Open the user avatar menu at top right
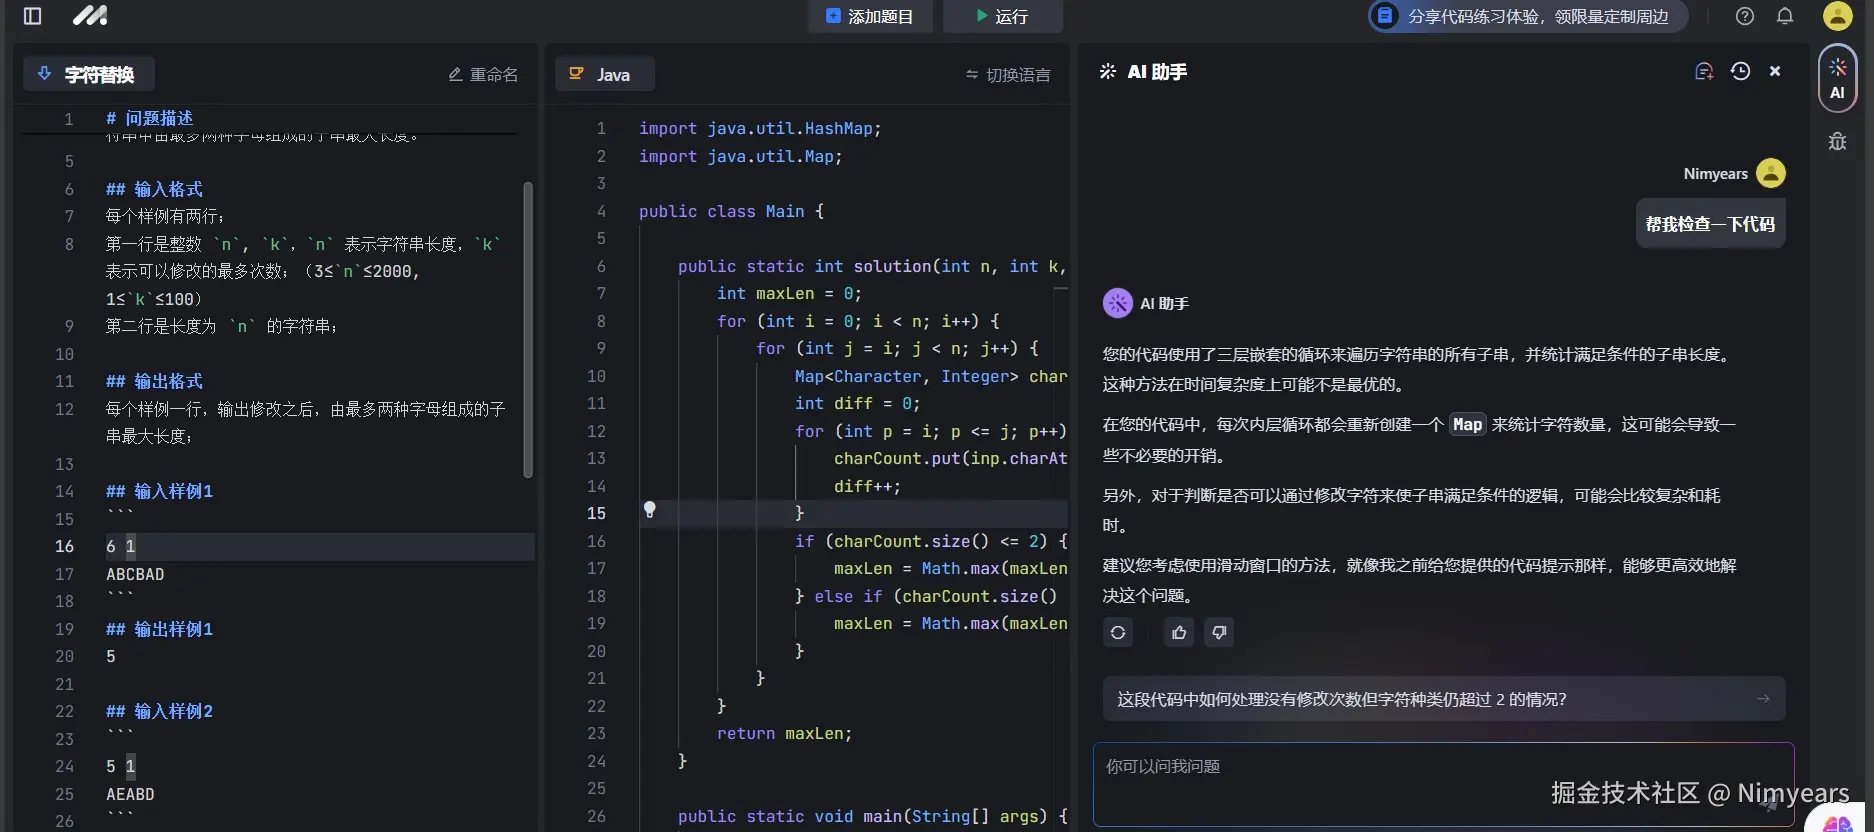The image size is (1874, 832). coord(1837,16)
